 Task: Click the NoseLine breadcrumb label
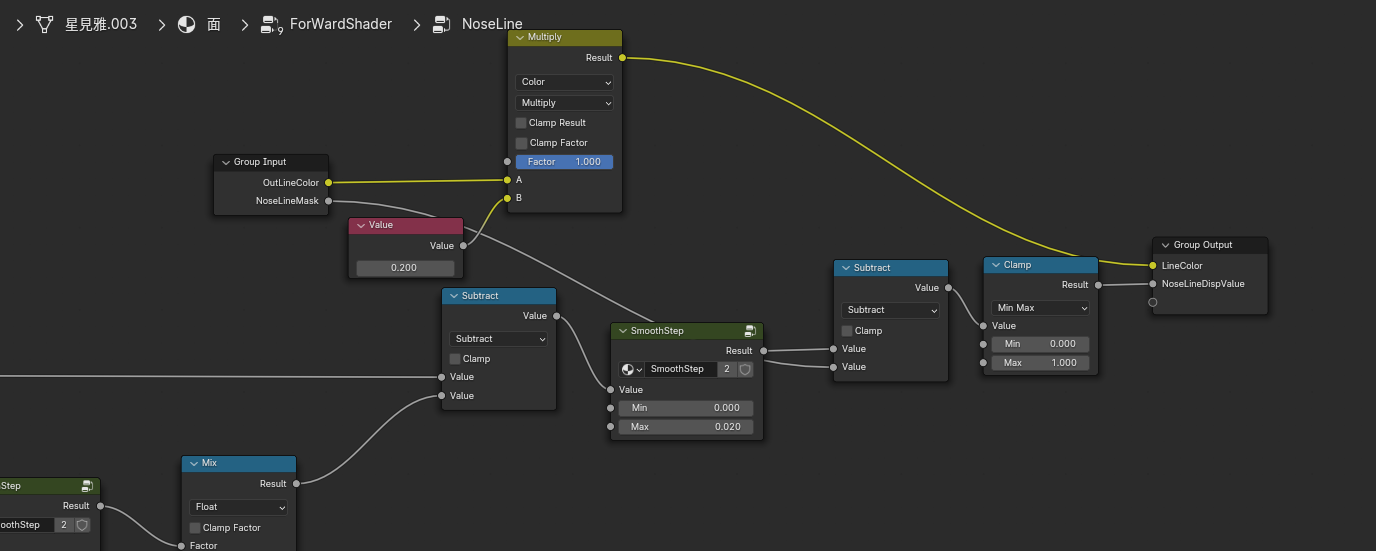tap(492, 24)
